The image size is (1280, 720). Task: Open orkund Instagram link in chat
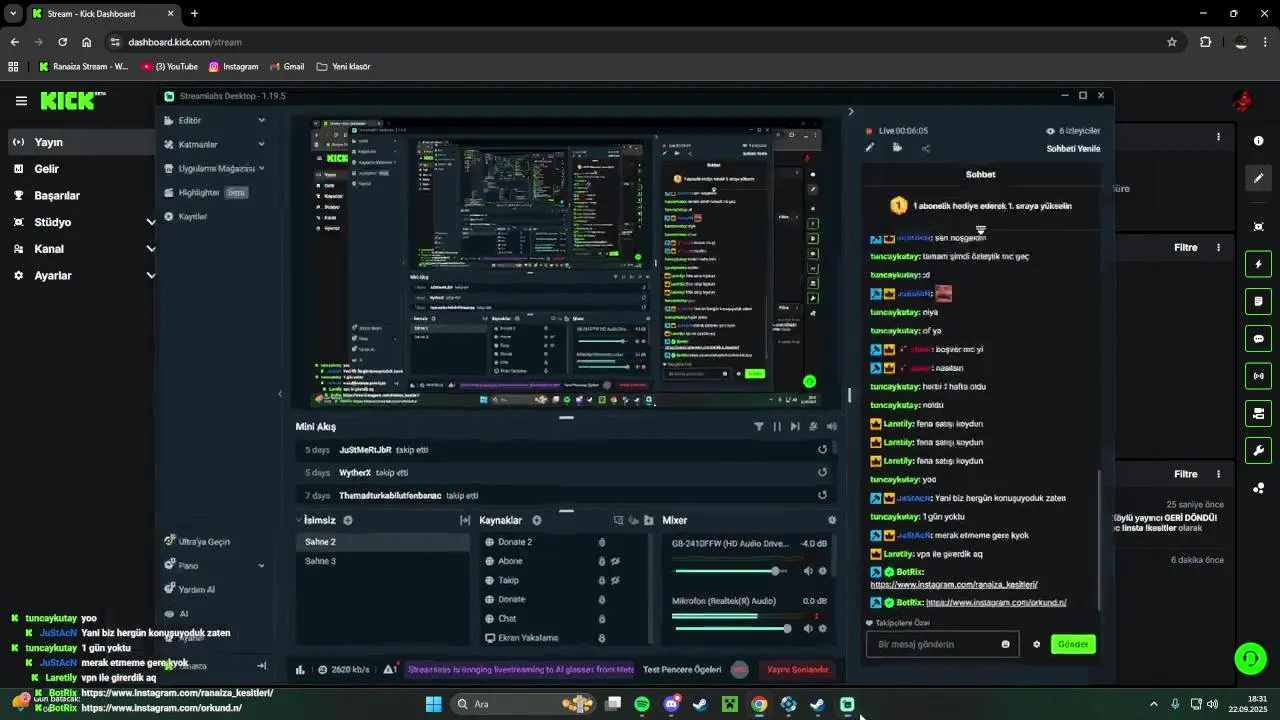pyautogui.click(x=996, y=603)
